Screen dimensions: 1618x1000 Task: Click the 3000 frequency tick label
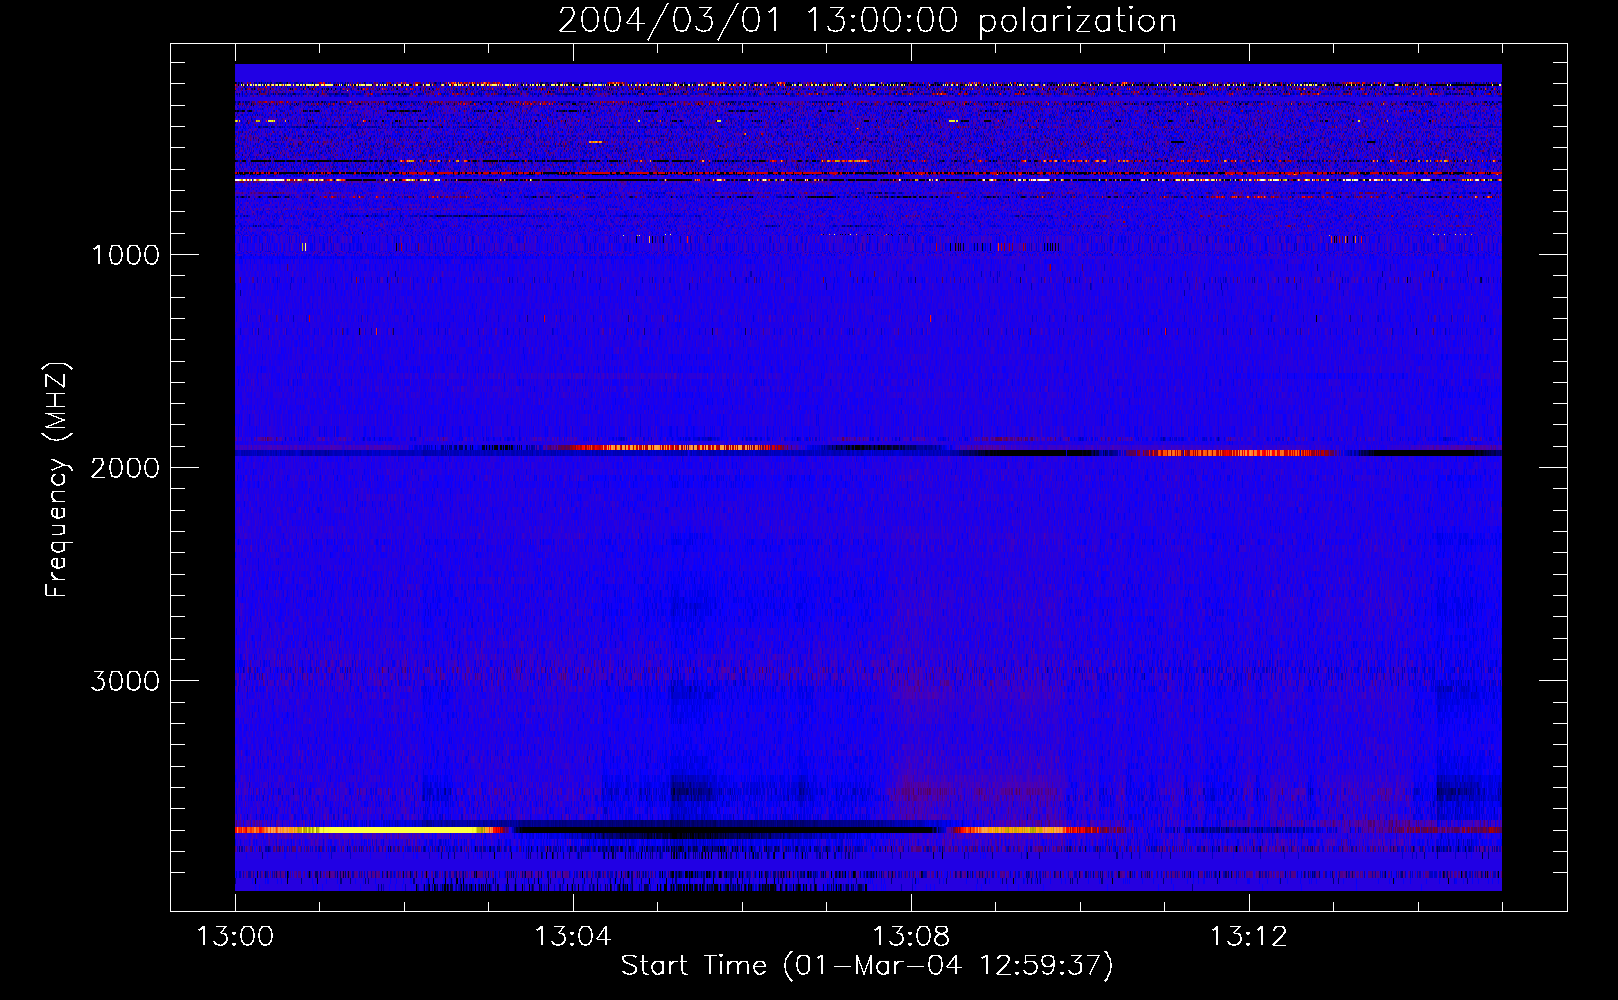(125, 681)
